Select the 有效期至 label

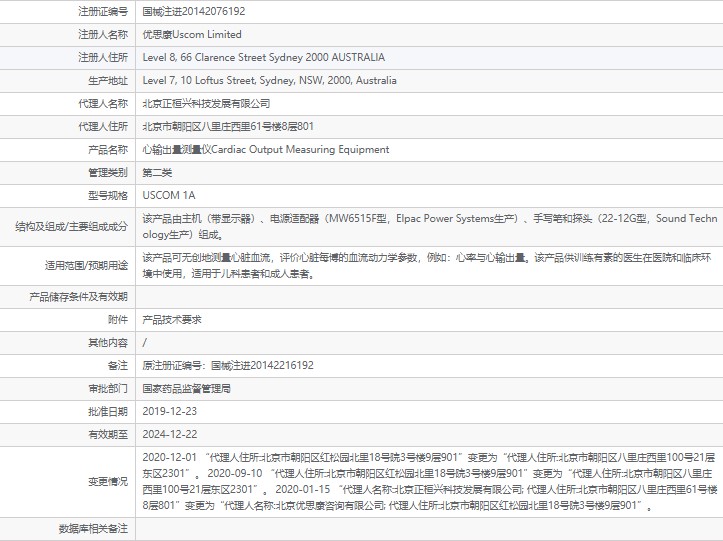coord(108,434)
